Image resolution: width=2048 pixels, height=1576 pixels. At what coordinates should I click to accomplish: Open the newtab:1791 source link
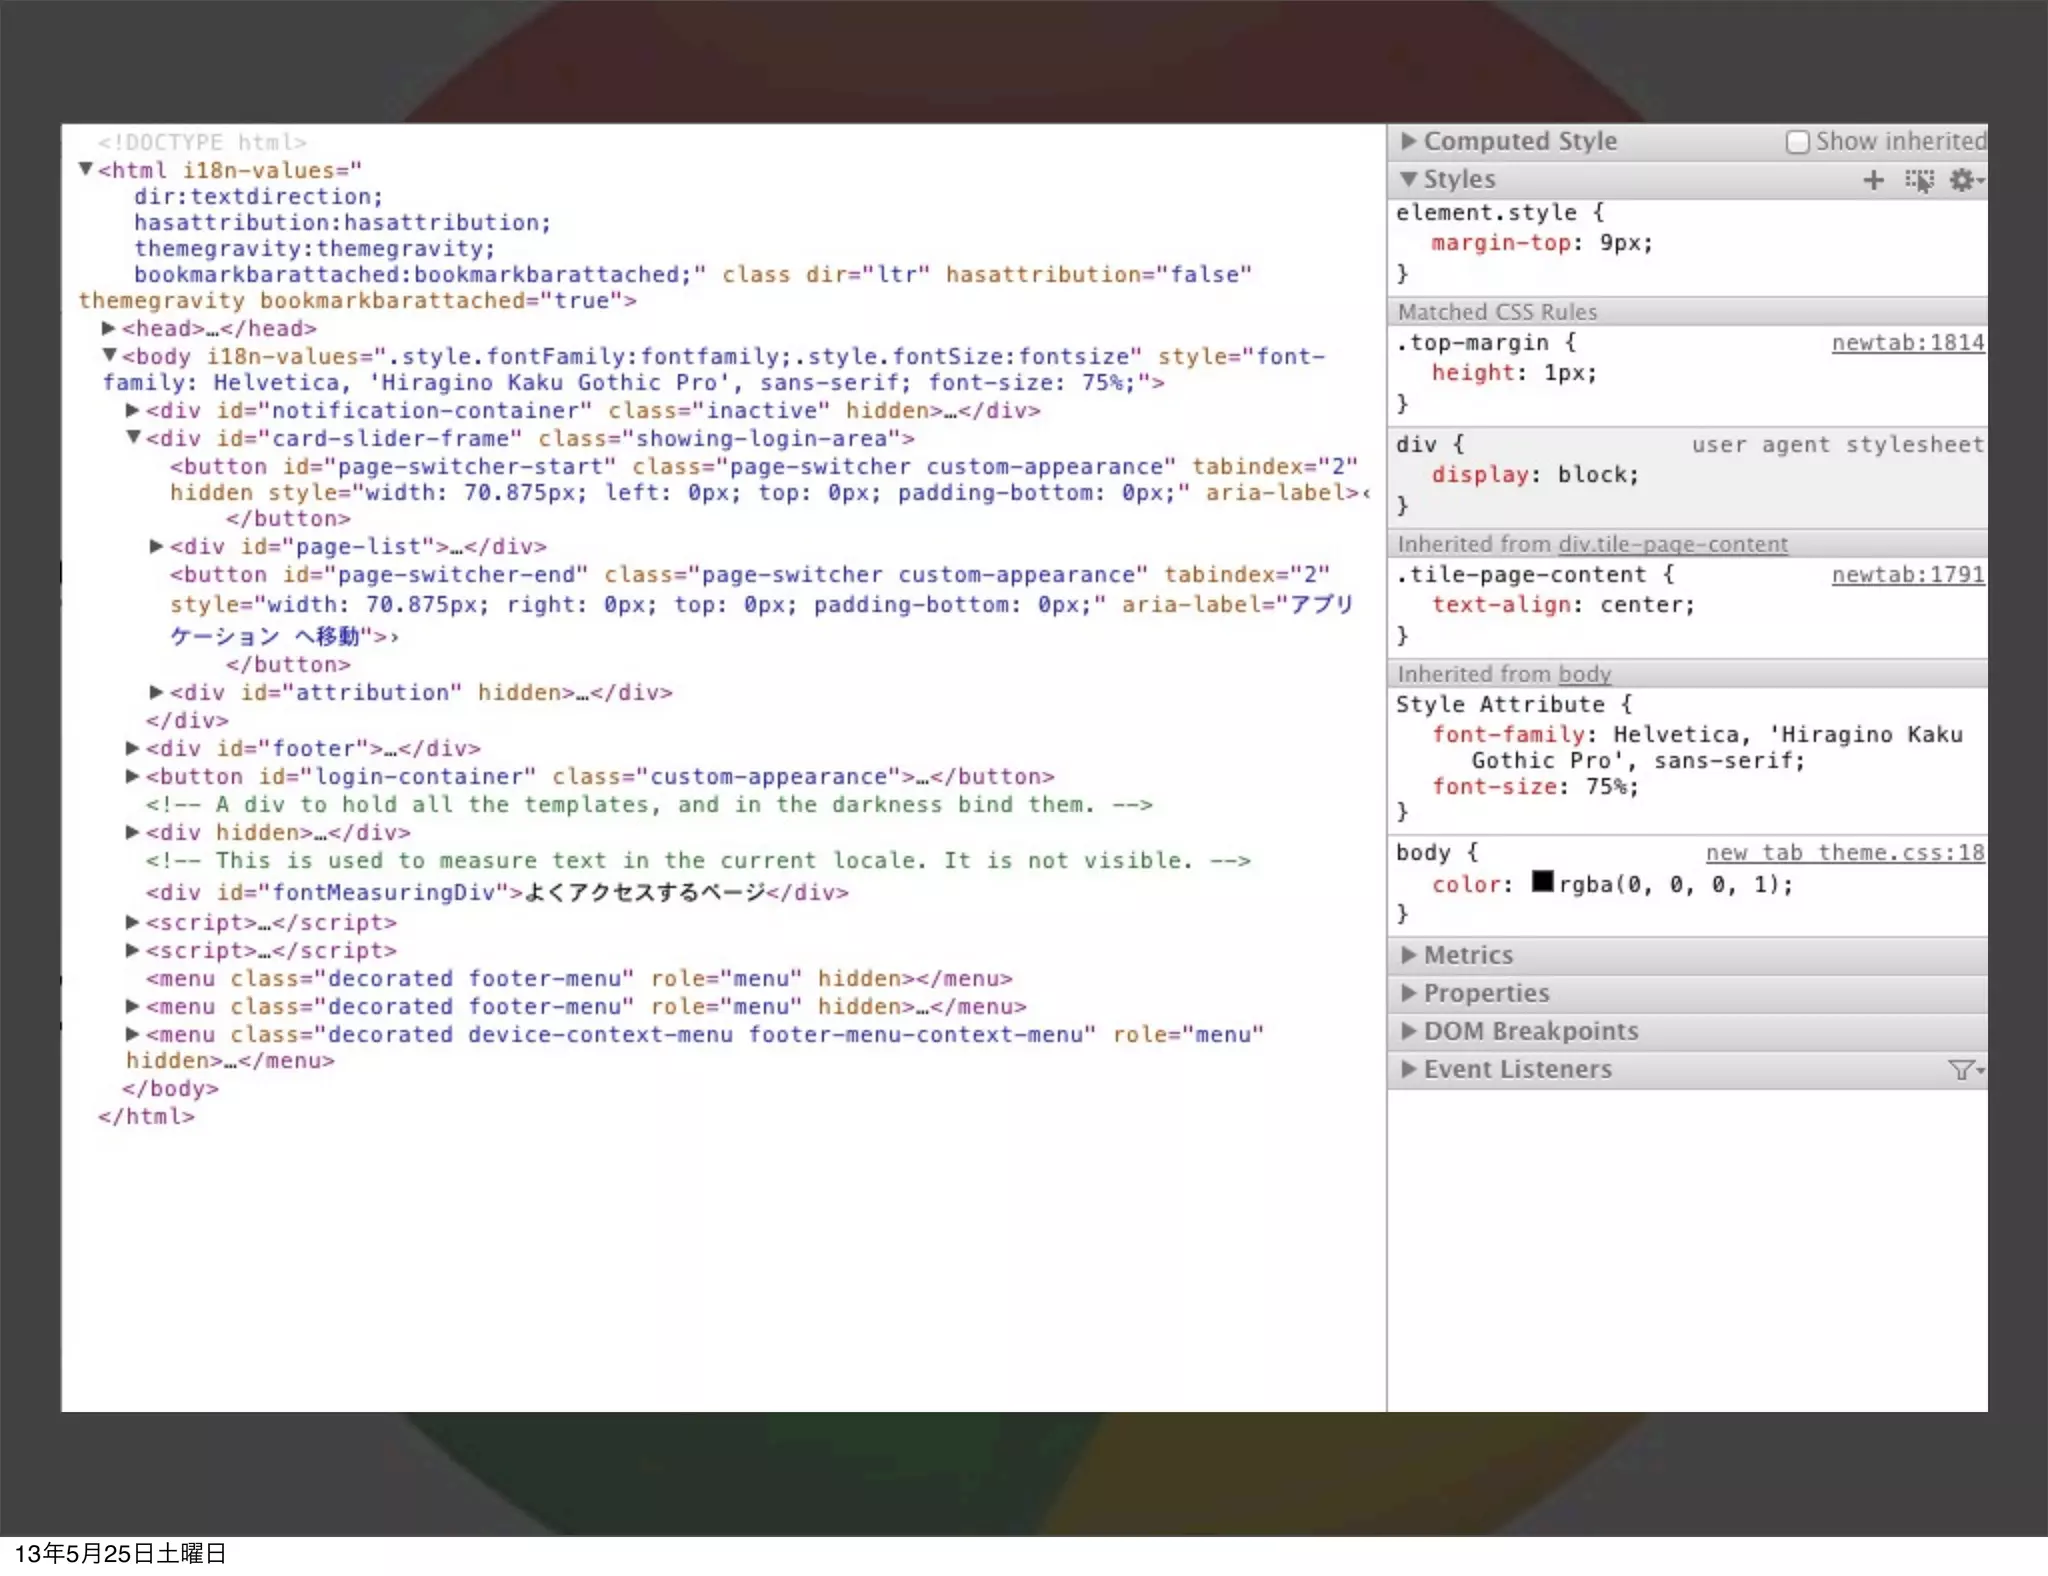click(1907, 575)
